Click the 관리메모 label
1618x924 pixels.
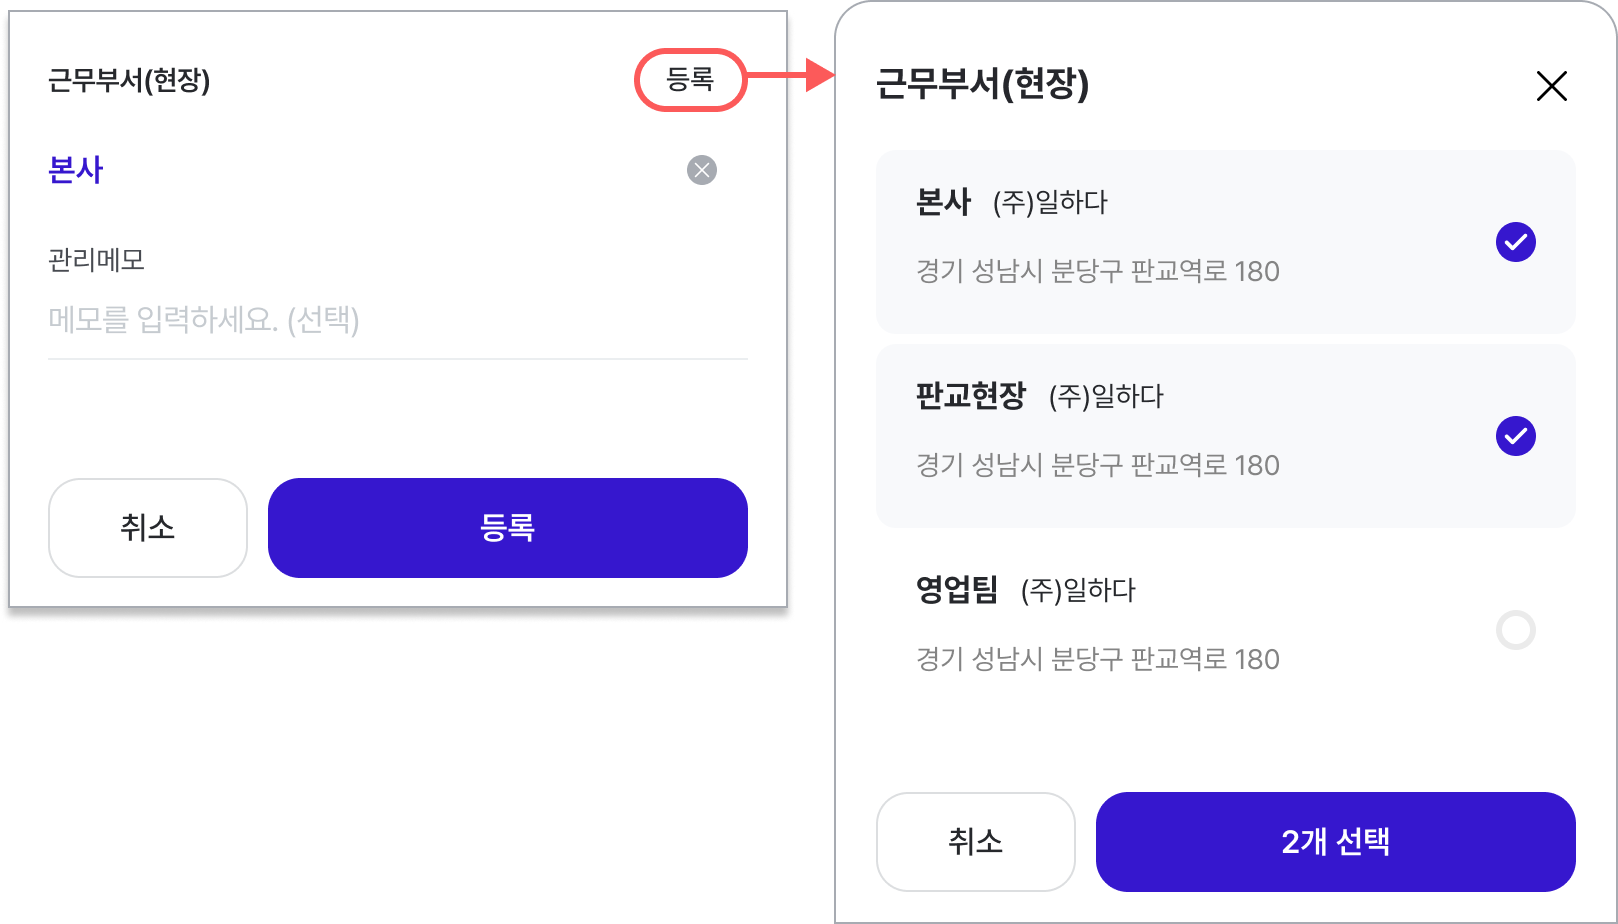coord(97,260)
